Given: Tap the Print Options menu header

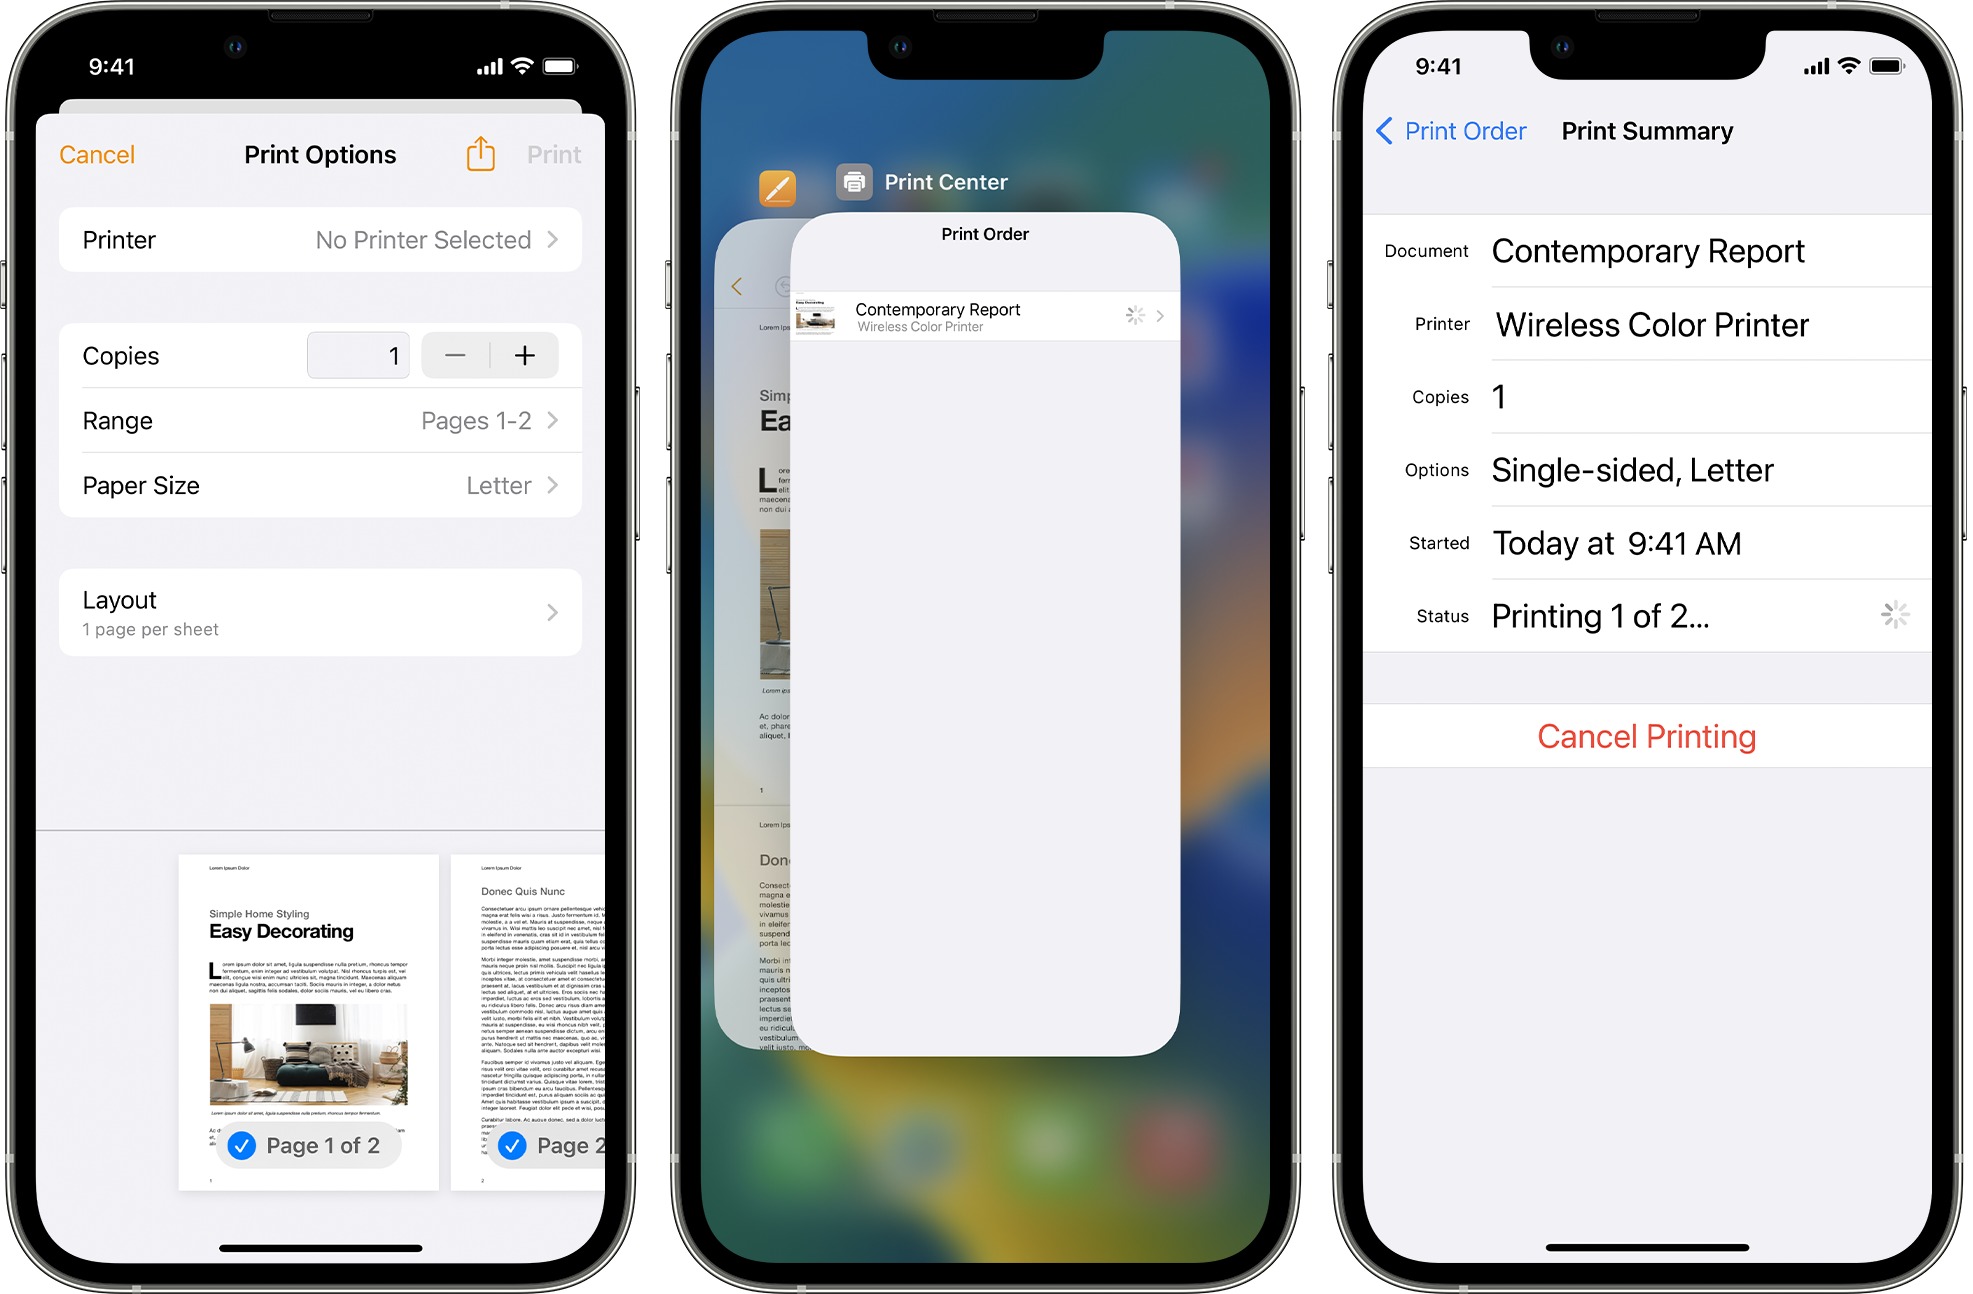Looking at the screenshot, I should pyautogui.click(x=321, y=153).
